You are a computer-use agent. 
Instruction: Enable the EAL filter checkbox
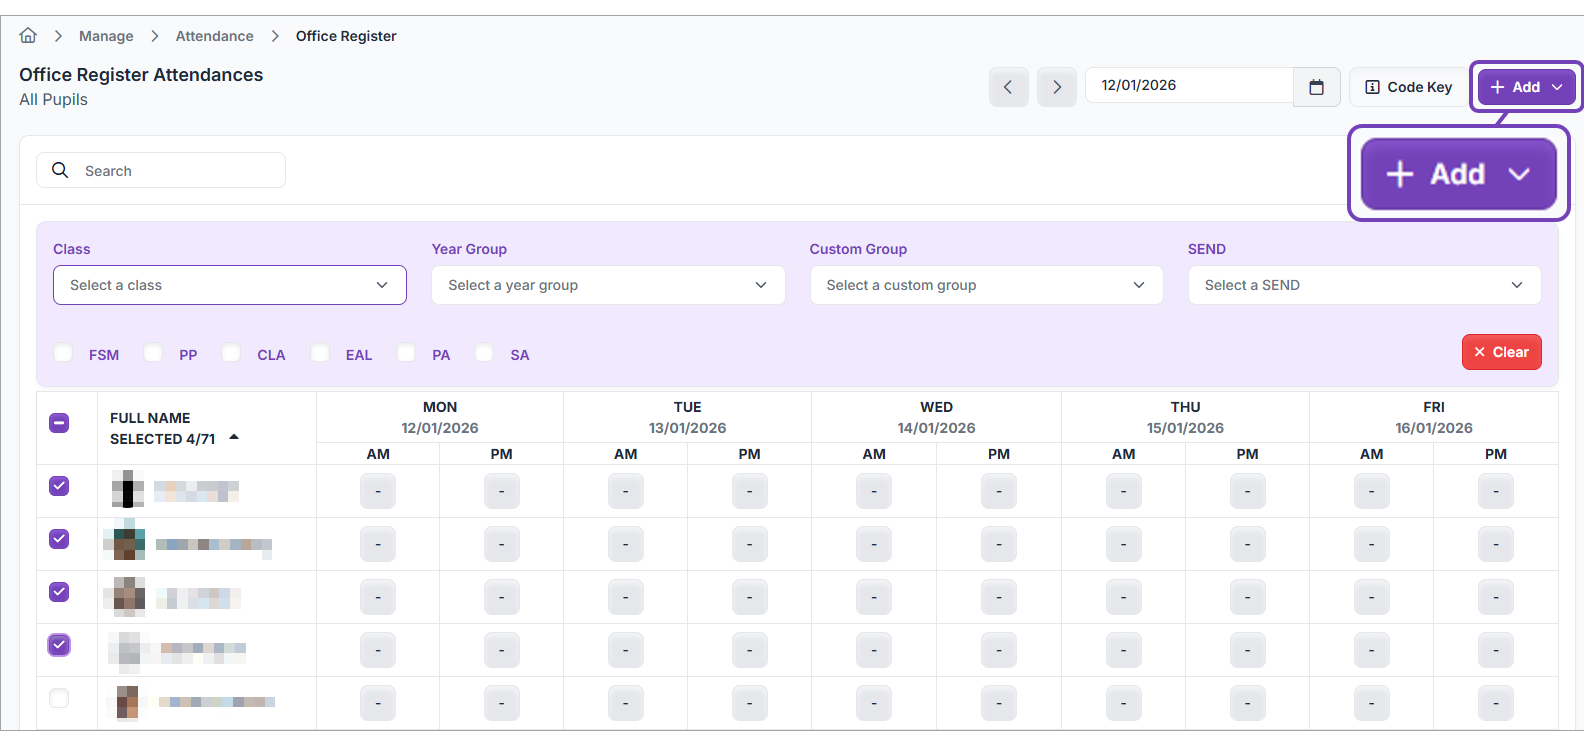tap(320, 353)
